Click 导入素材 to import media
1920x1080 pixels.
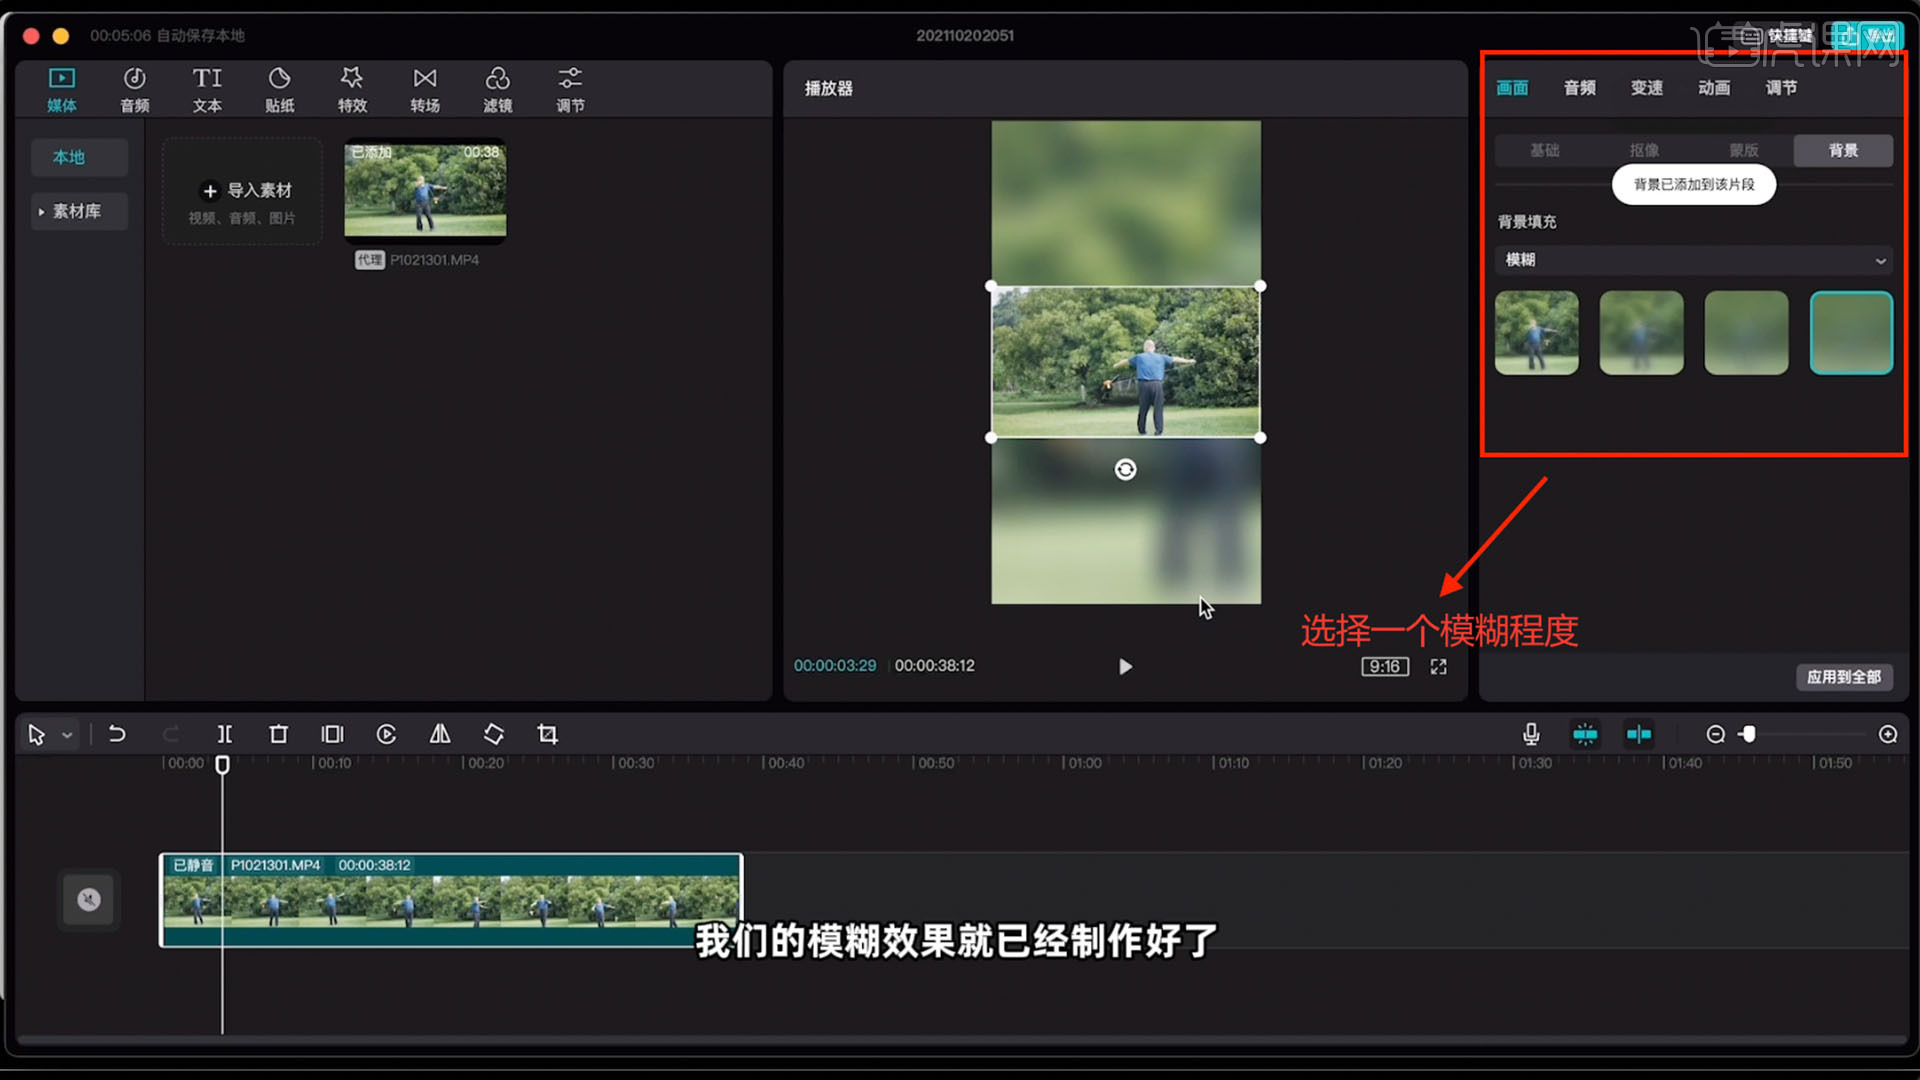(243, 191)
